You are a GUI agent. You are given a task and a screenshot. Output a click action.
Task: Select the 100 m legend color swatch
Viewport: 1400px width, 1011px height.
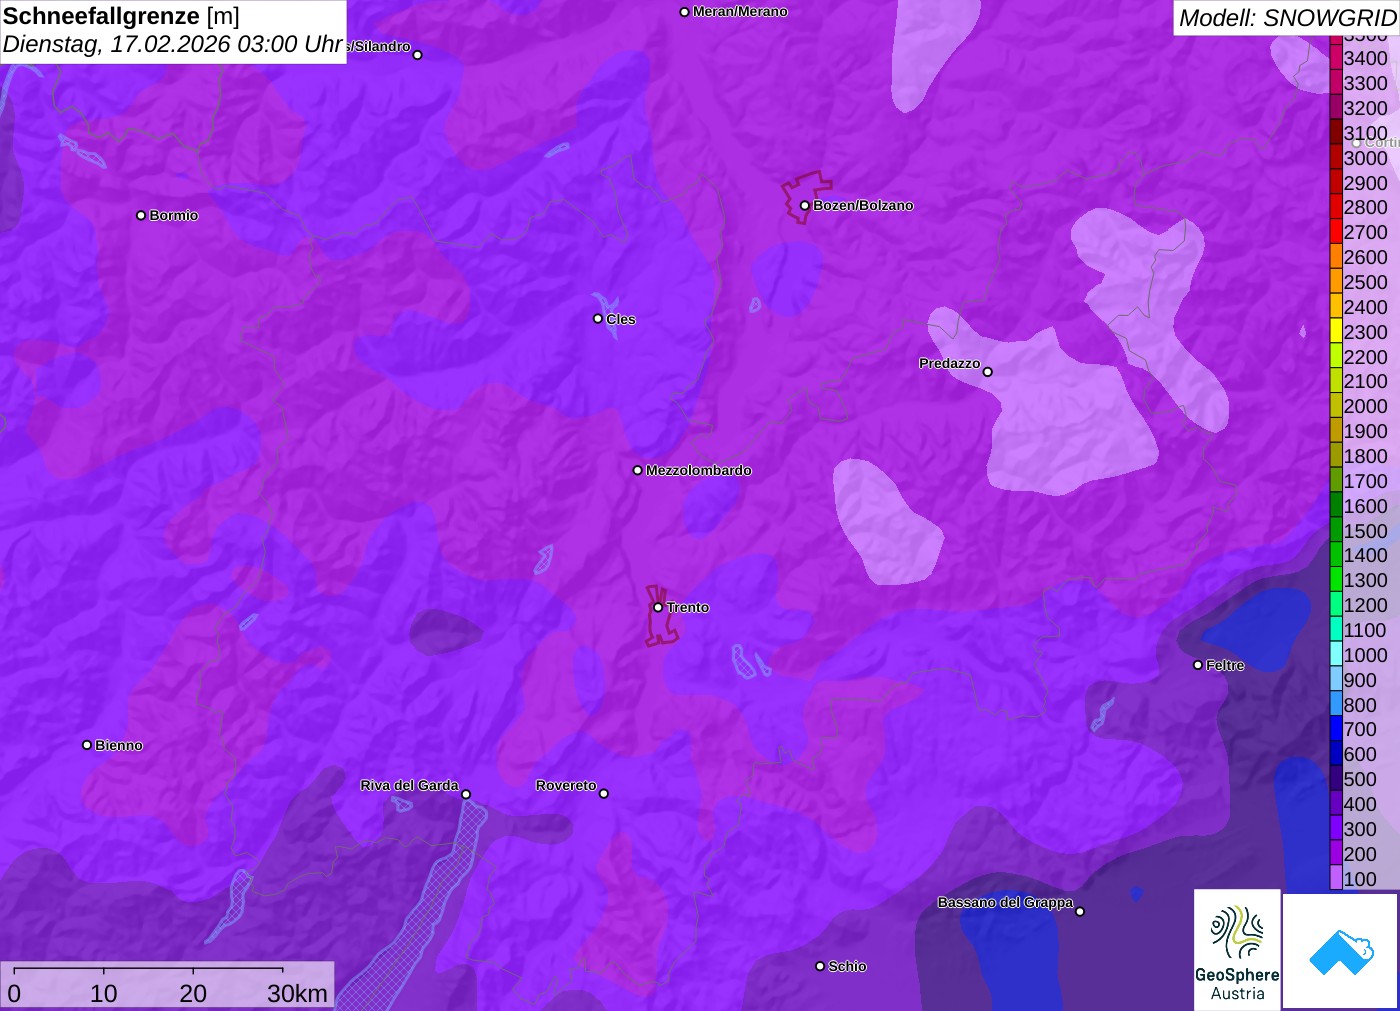(1336, 879)
